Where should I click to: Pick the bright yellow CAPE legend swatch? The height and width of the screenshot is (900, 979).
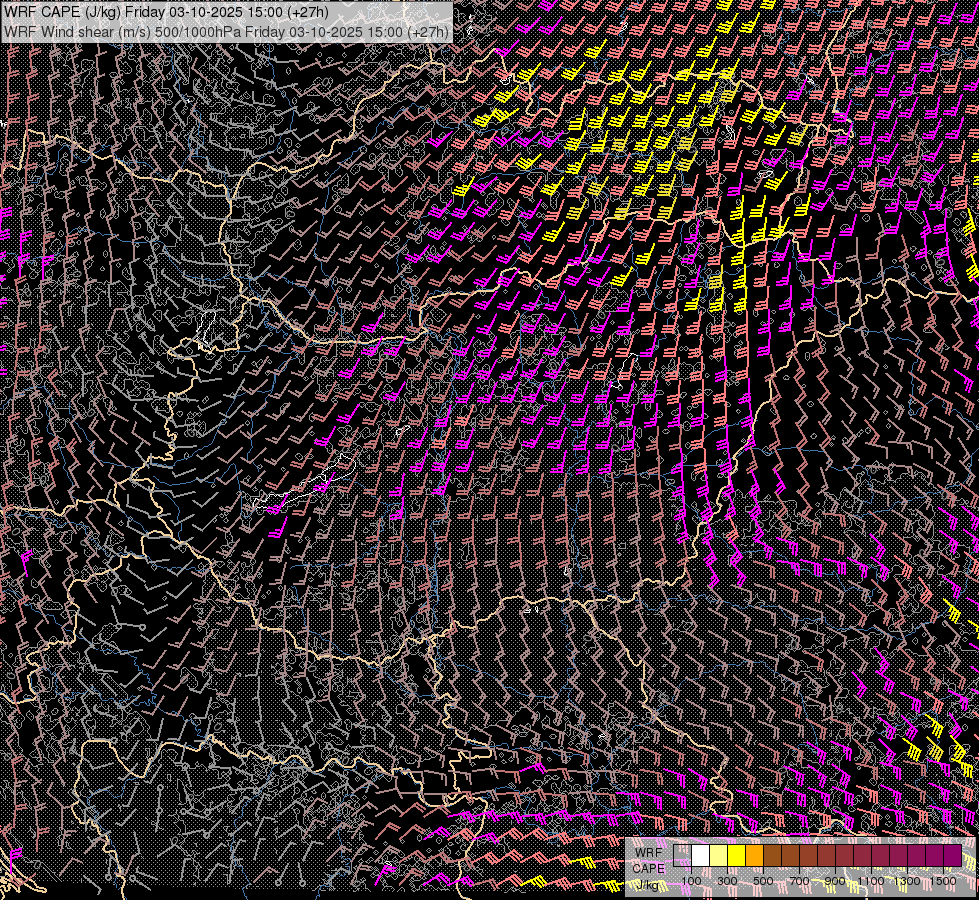point(737,856)
